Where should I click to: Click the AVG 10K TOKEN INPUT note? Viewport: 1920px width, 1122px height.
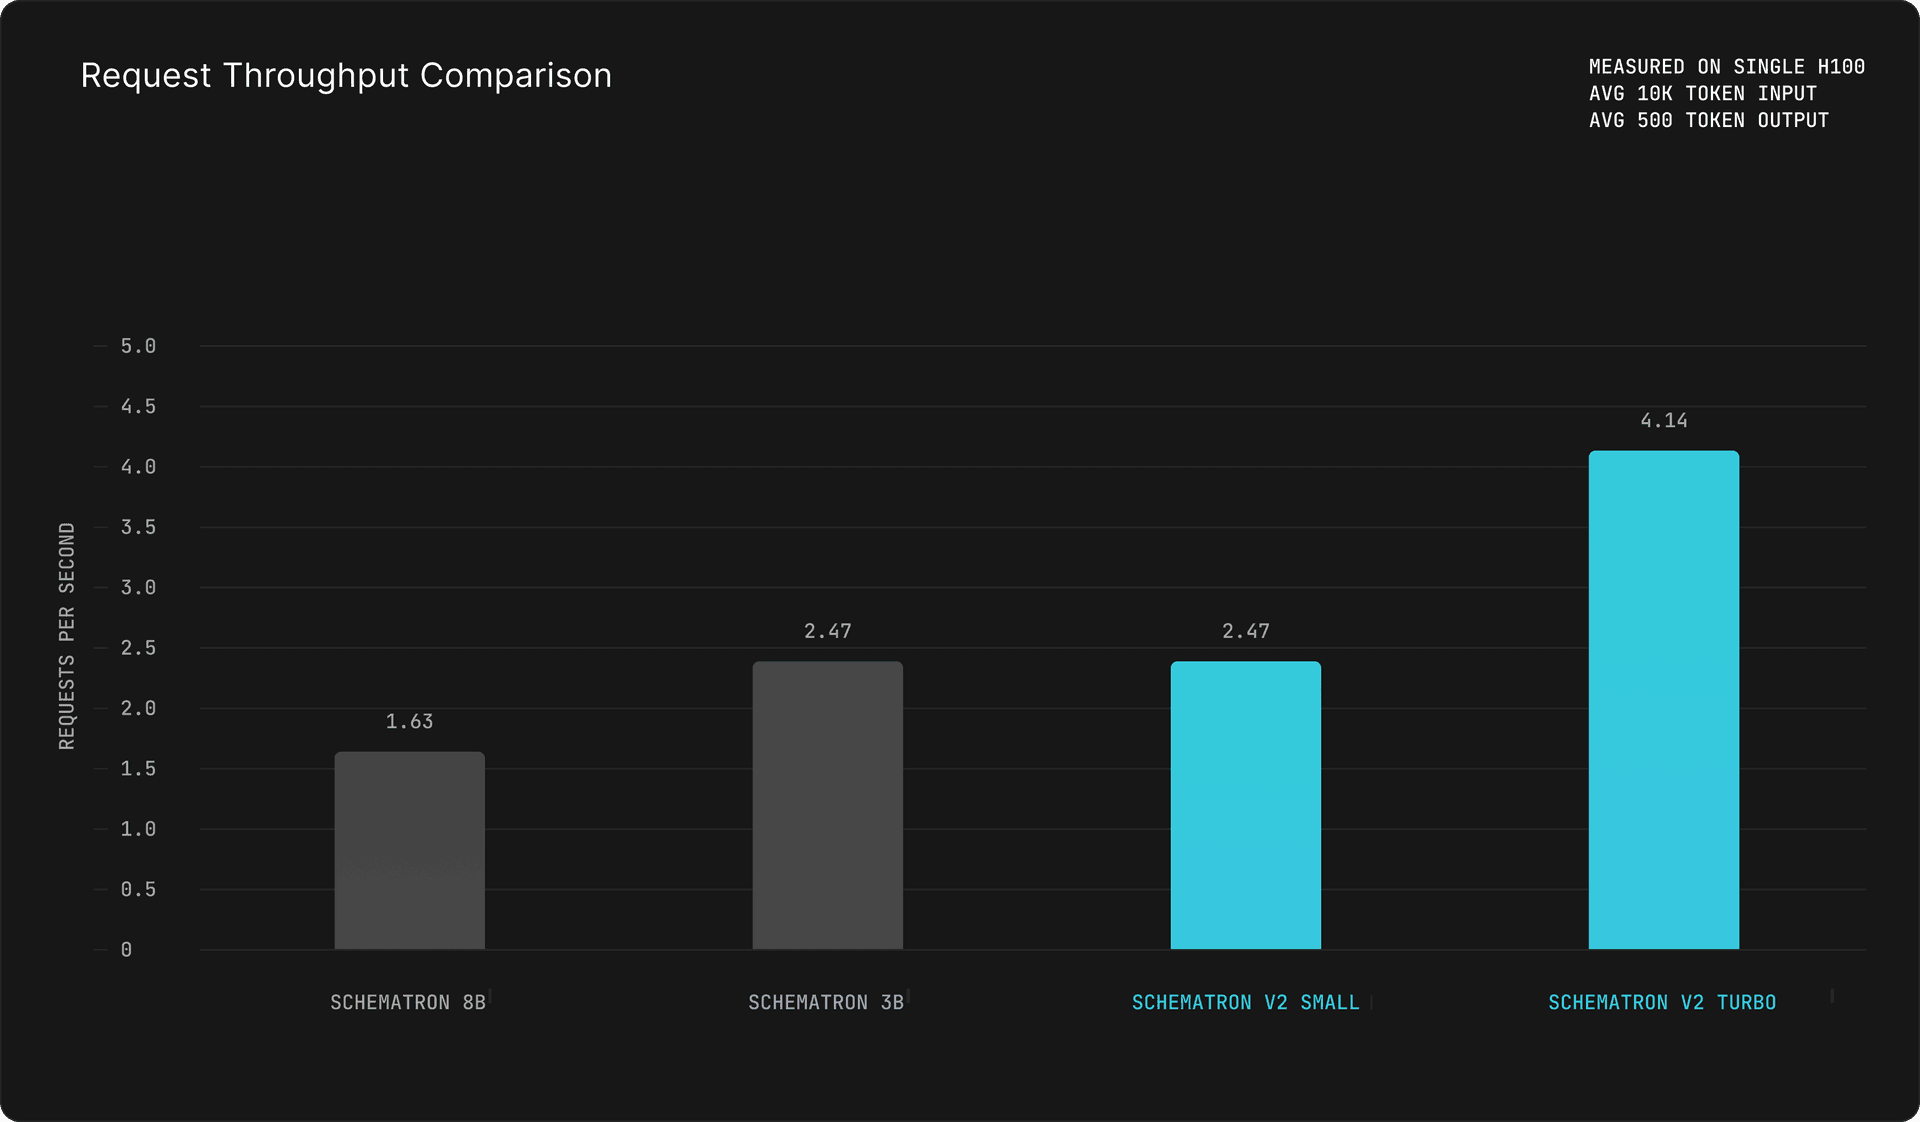(1703, 93)
